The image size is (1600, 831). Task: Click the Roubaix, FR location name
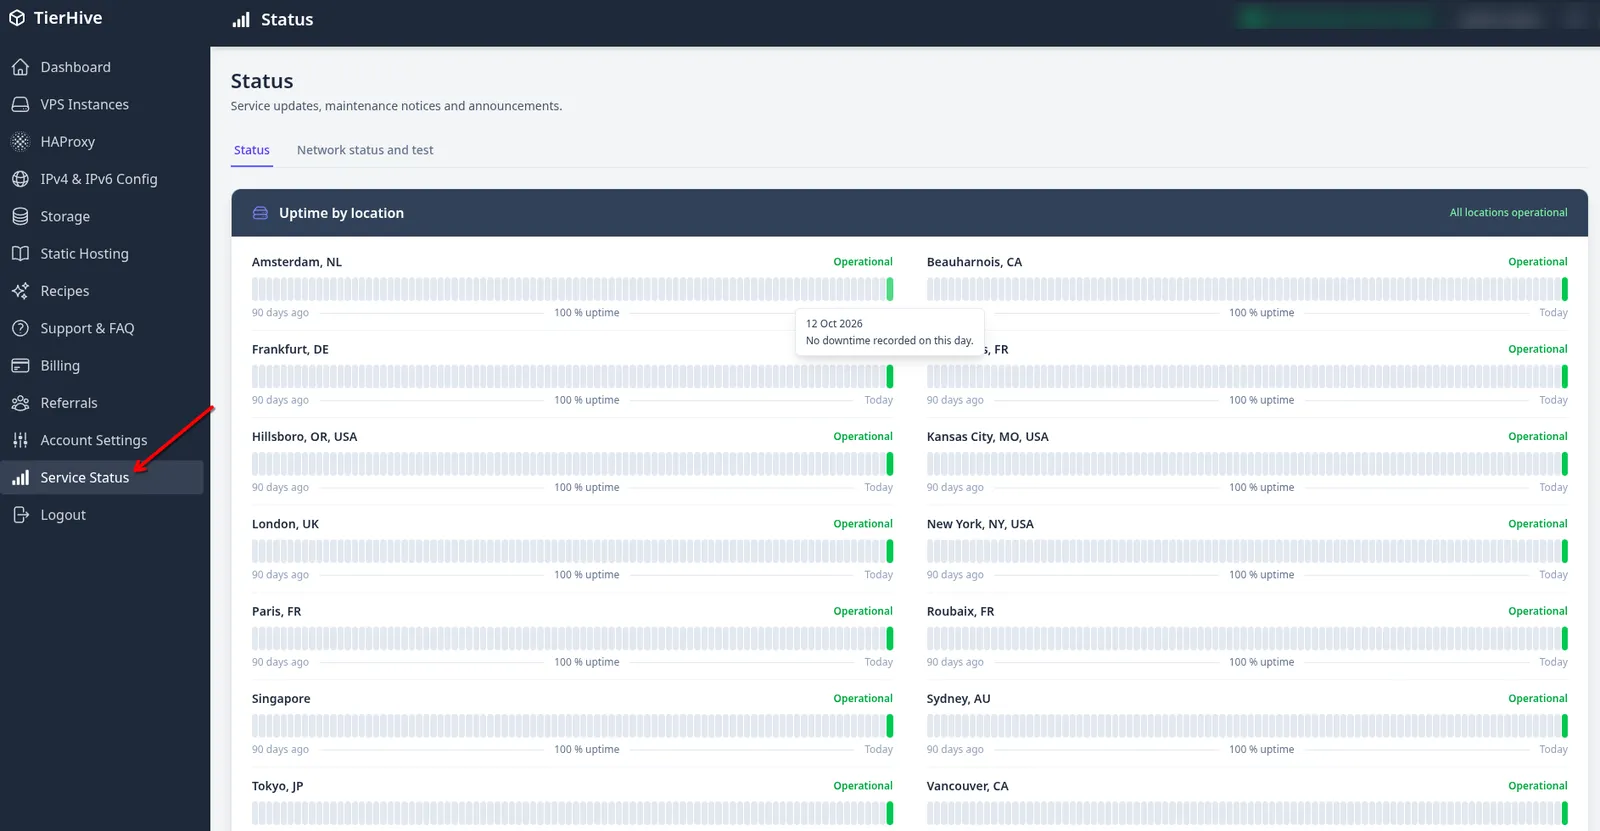tap(960, 611)
